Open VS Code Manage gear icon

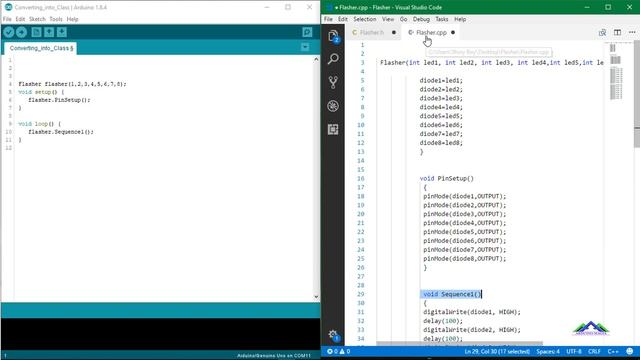333,335
